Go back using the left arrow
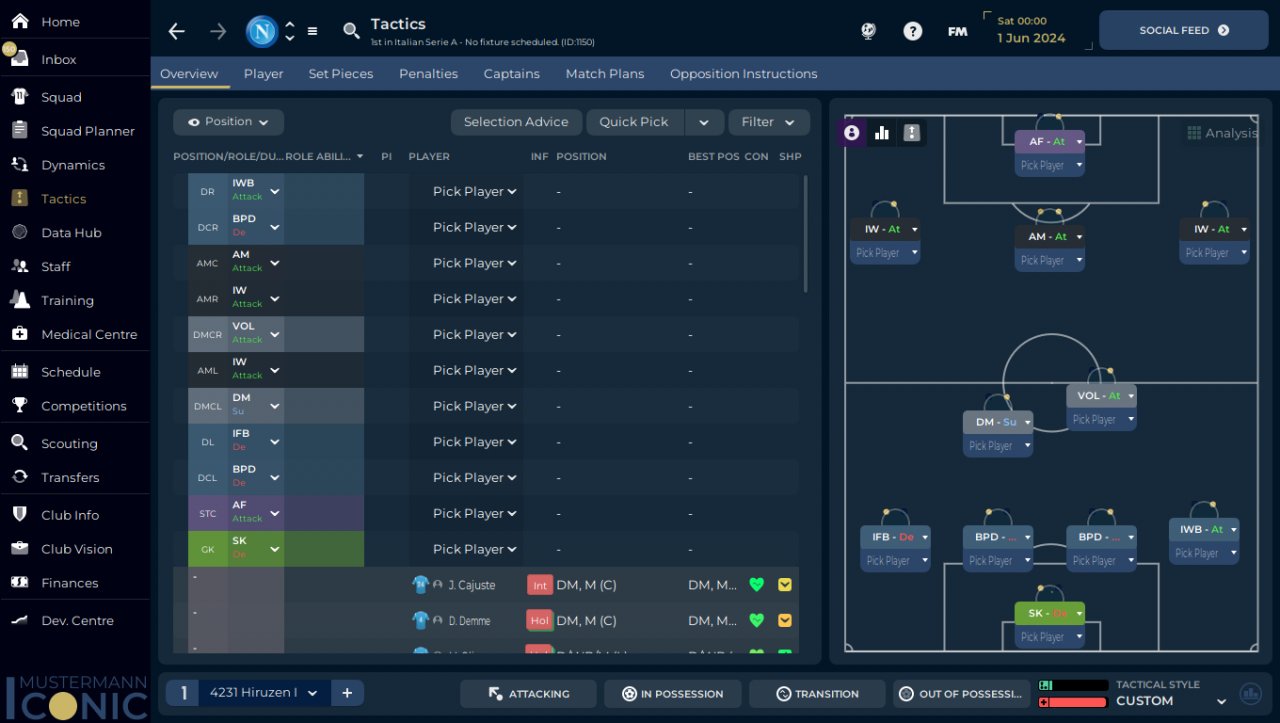Screen dimensions: 1280x723 tap(177, 31)
